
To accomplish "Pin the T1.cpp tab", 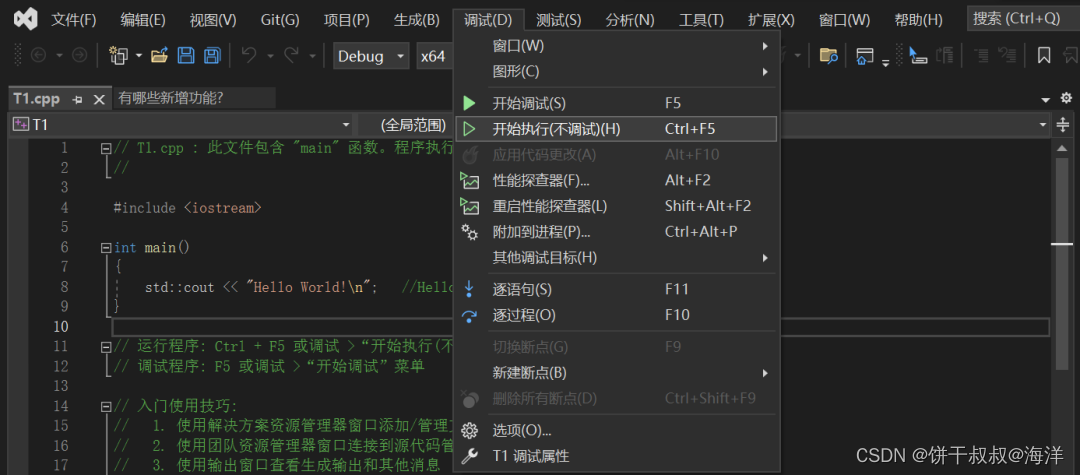I will click(x=77, y=99).
